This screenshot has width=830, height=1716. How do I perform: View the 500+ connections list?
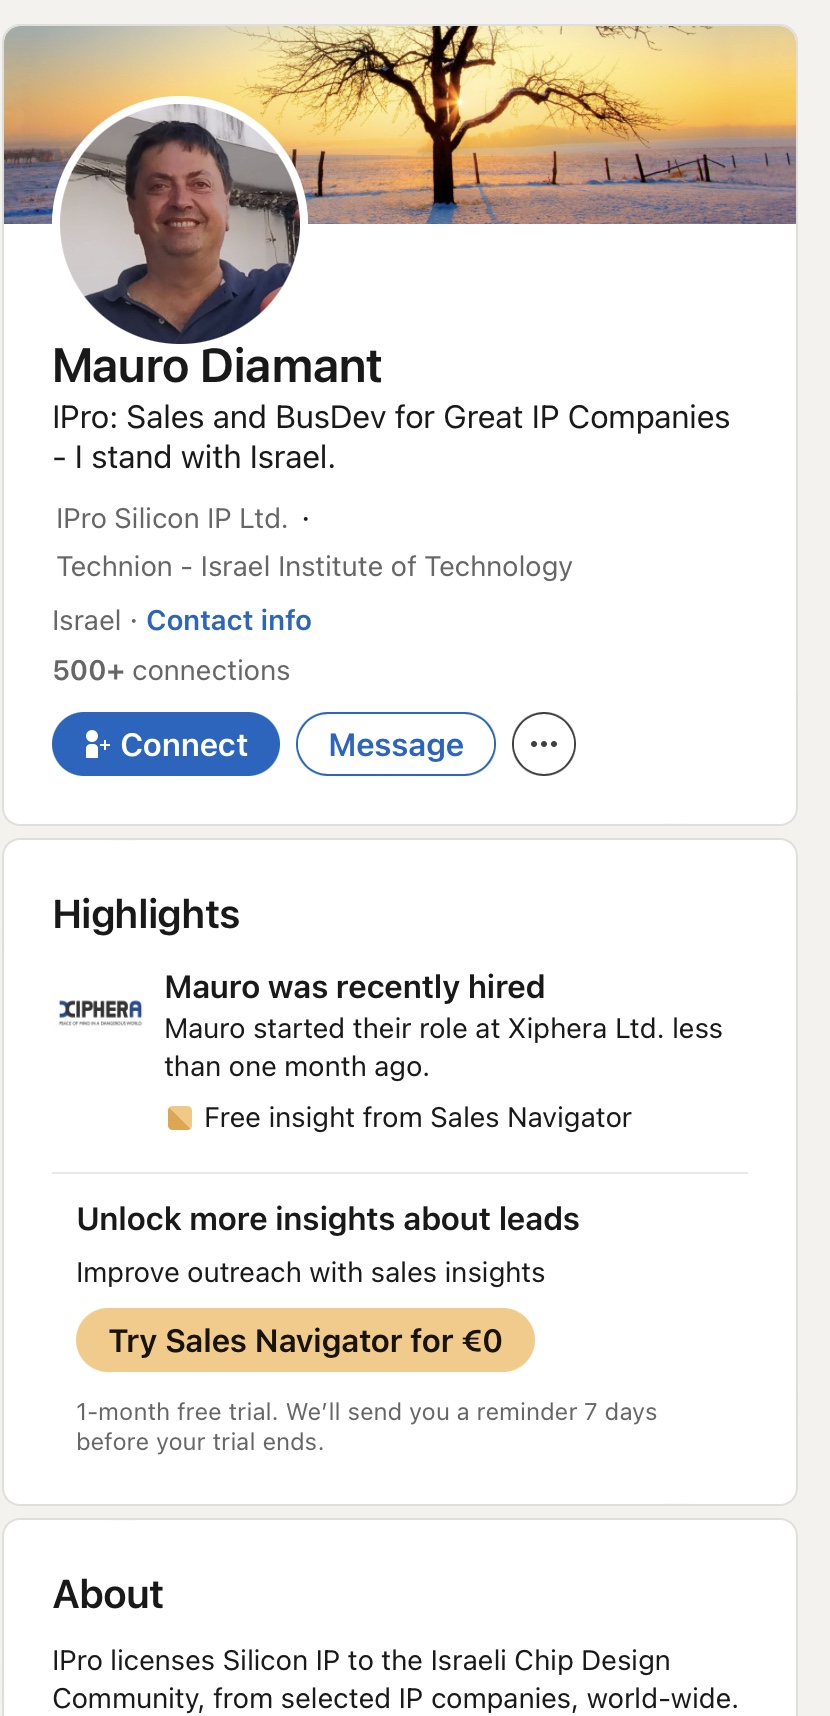coord(171,671)
